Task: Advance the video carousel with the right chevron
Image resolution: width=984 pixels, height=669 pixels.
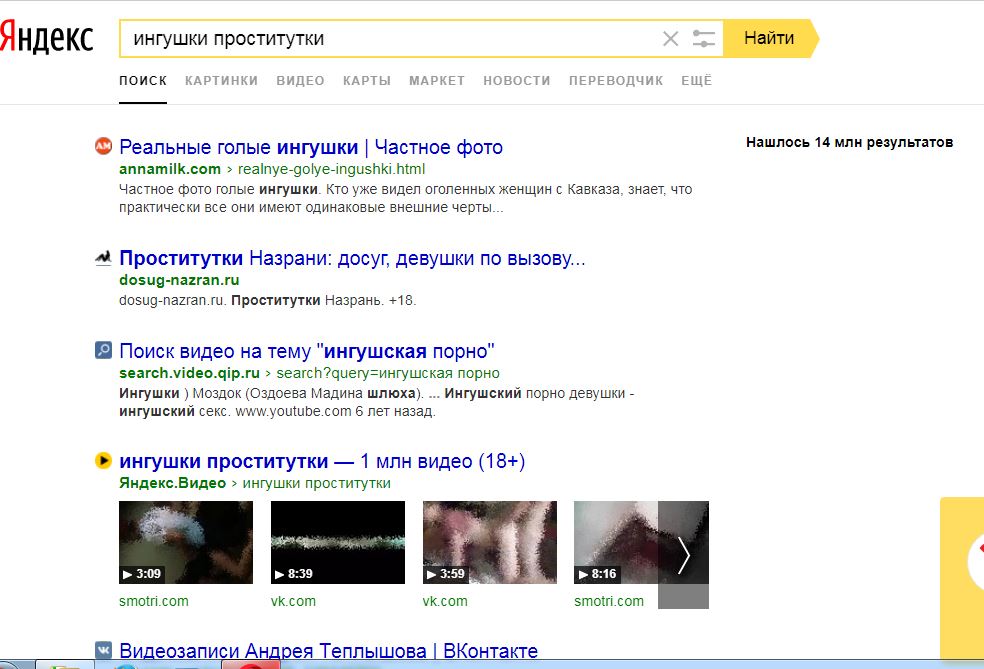Action: [683, 555]
